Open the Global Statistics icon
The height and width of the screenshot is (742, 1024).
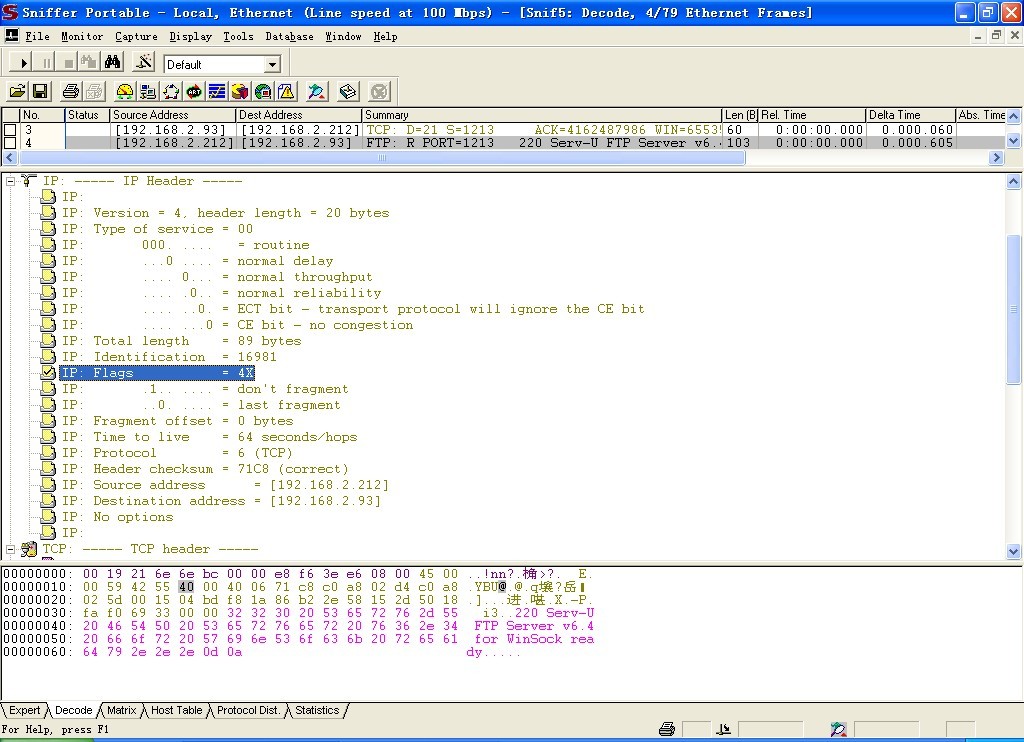click(x=263, y=91)
